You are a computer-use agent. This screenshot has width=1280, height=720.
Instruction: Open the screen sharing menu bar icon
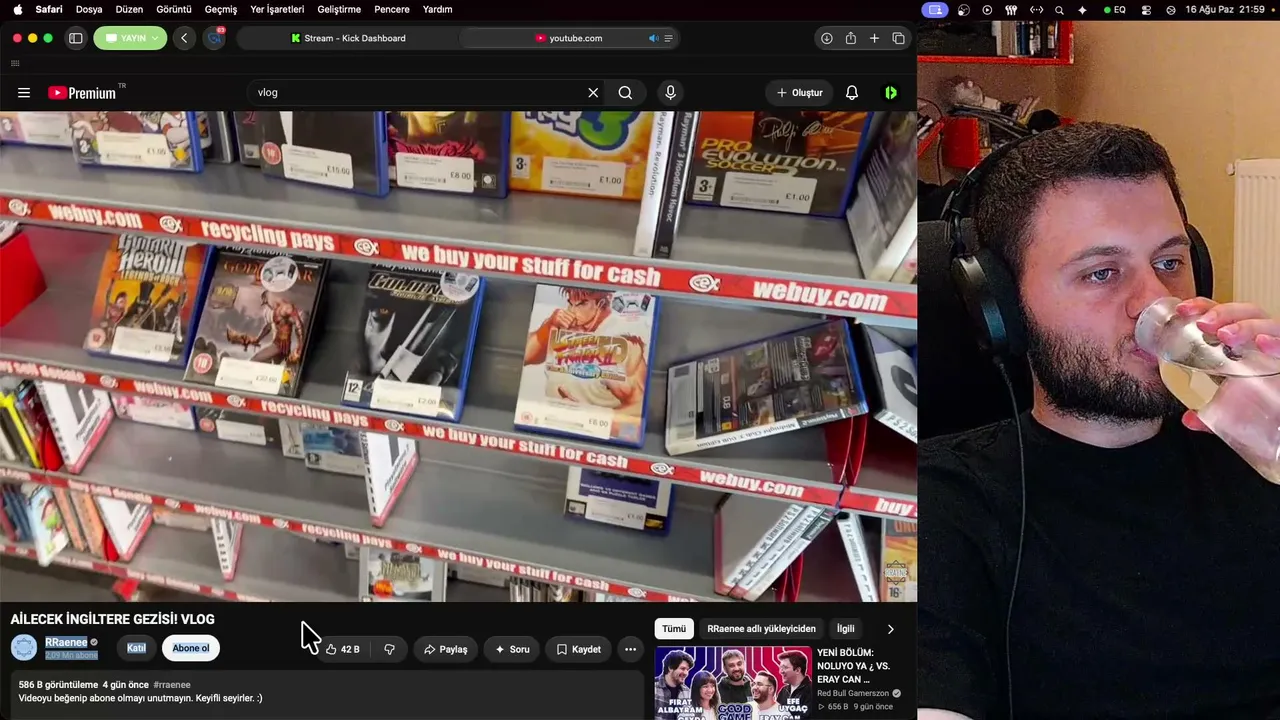tap(935, 9)
